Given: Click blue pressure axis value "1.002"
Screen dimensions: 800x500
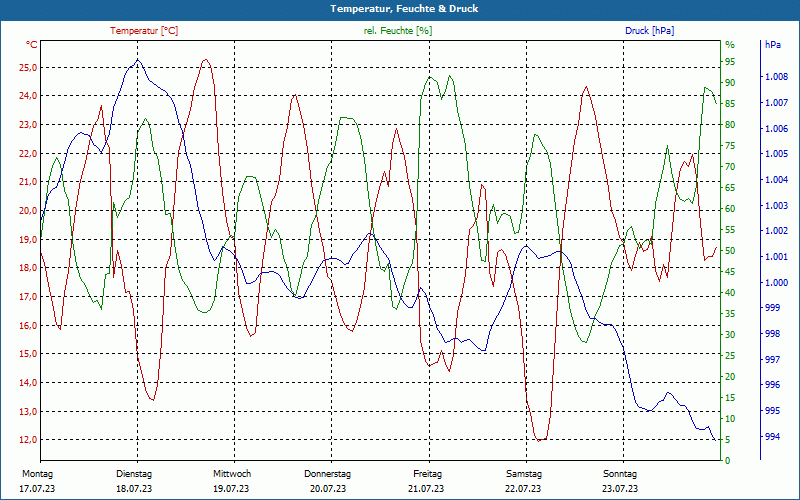Looking at the screenshot, I should tap(777, 231).
